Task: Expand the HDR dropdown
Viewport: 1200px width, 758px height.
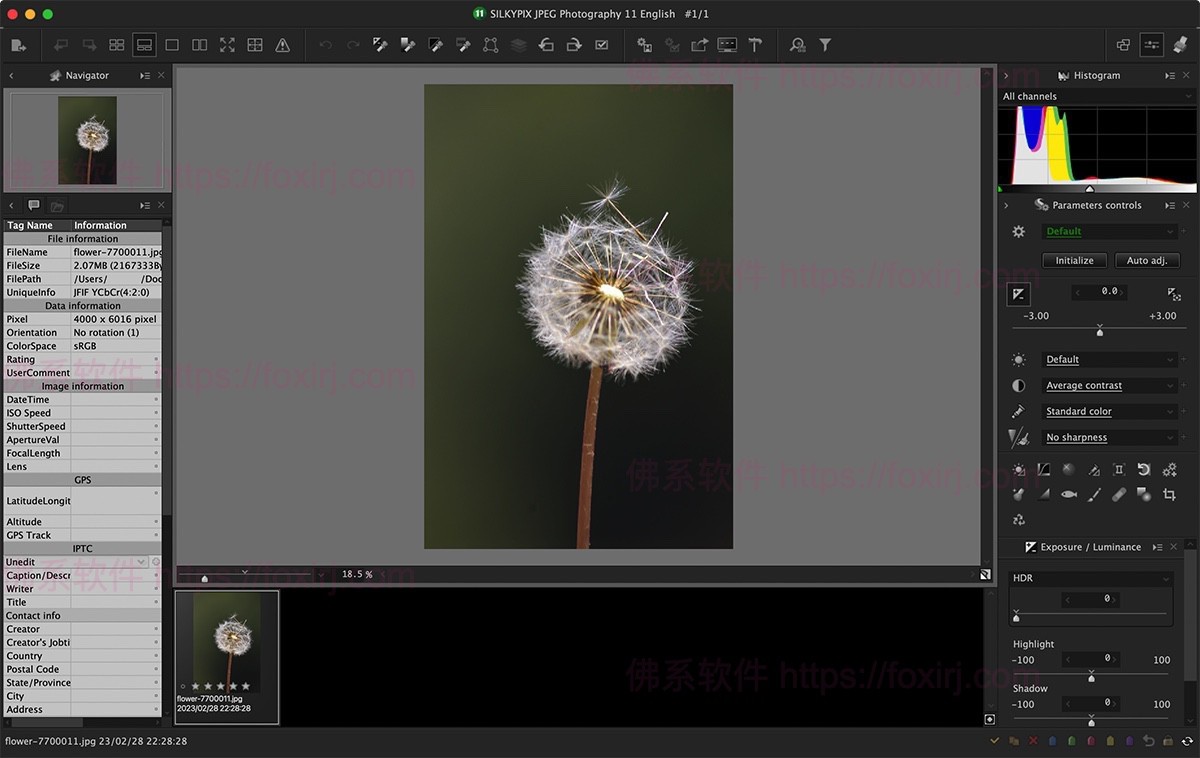Action: point(1090,578)
